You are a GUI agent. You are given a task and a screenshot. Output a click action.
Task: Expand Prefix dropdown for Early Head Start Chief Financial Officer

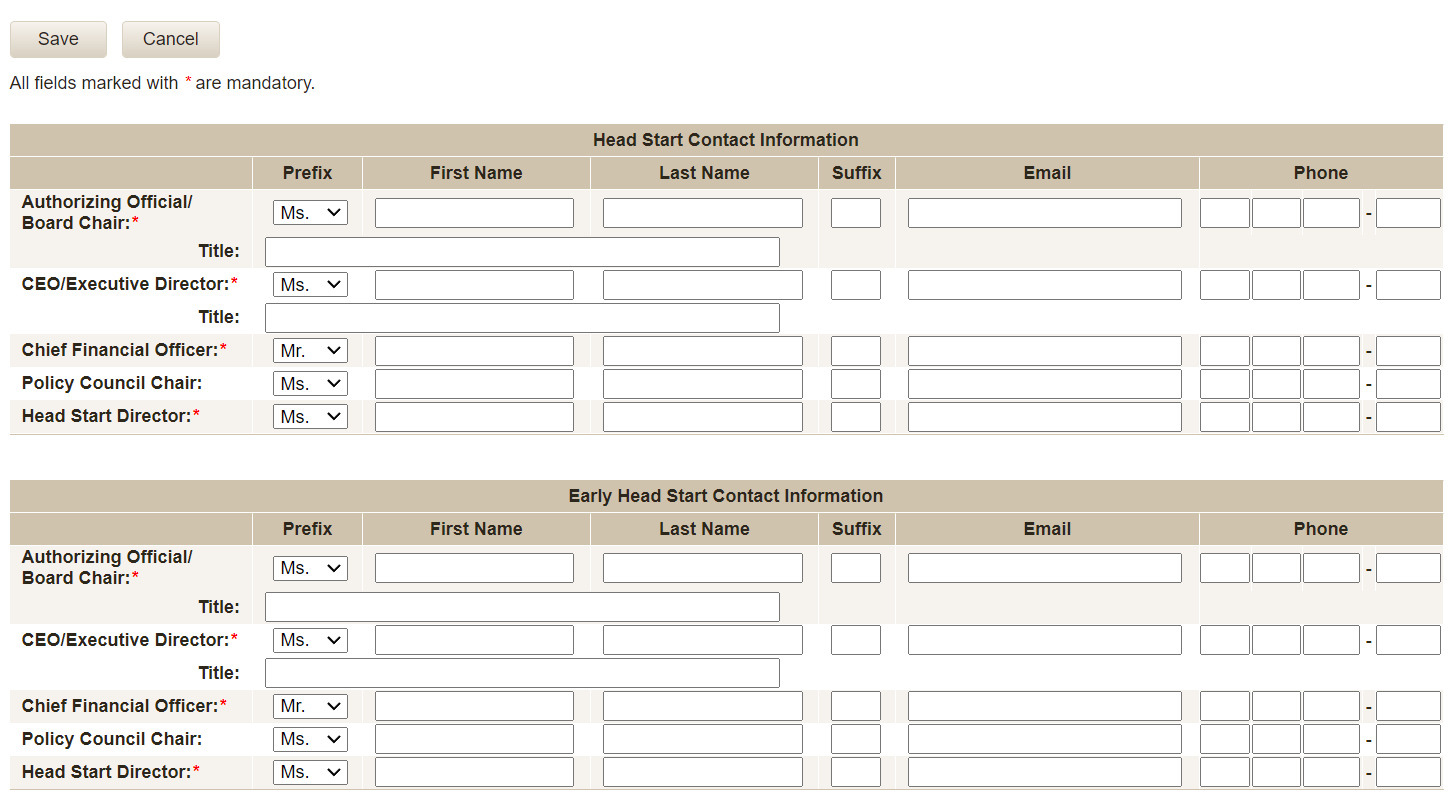coord(310,706)
